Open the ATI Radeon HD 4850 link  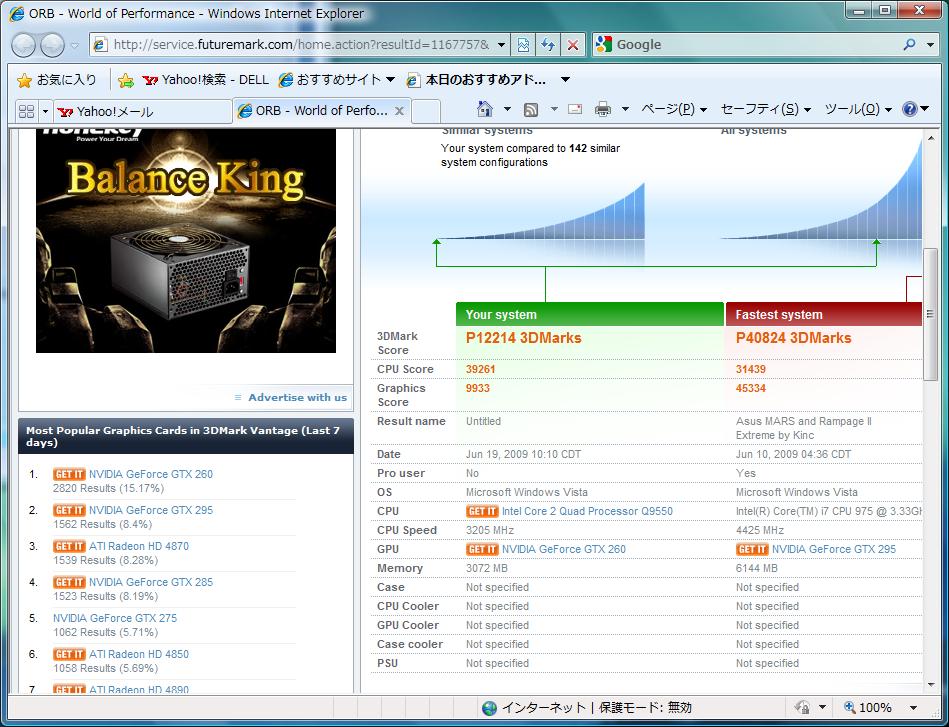139,654
